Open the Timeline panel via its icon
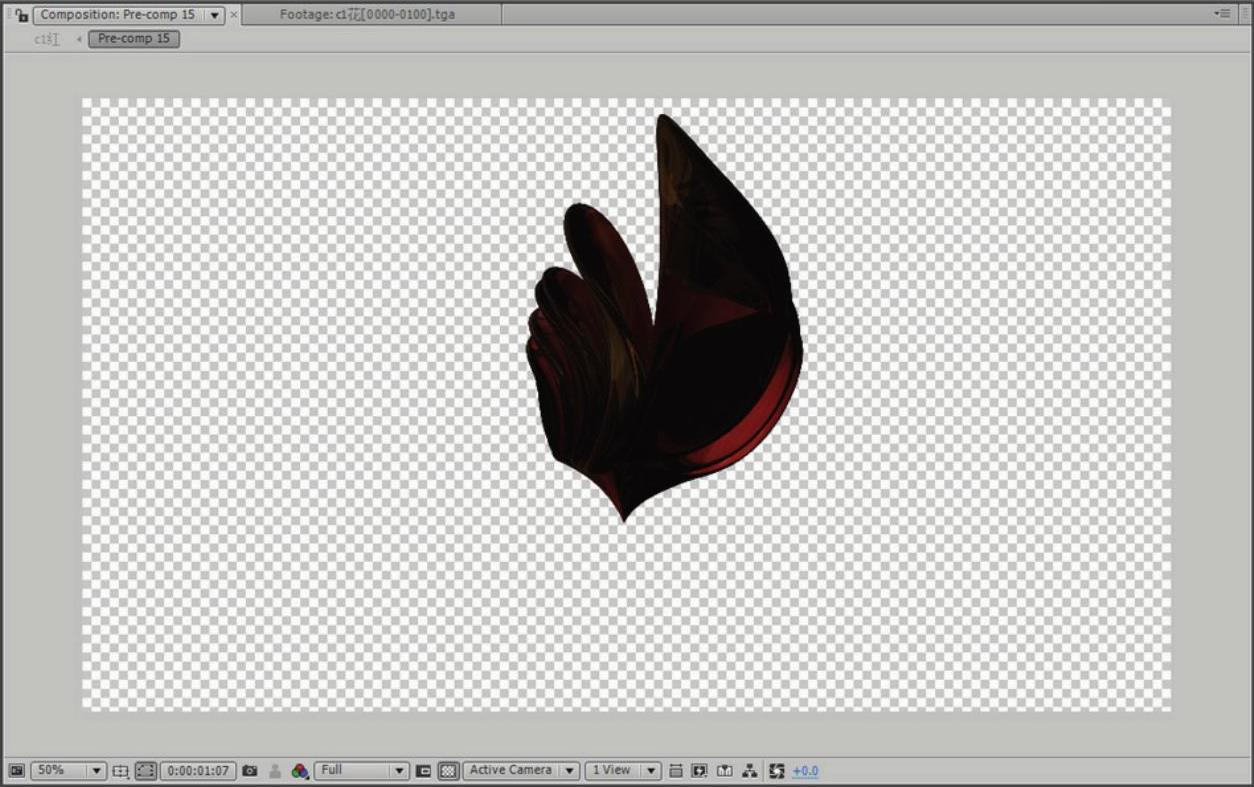1254x787 pixels. click(x=725, y=771)
